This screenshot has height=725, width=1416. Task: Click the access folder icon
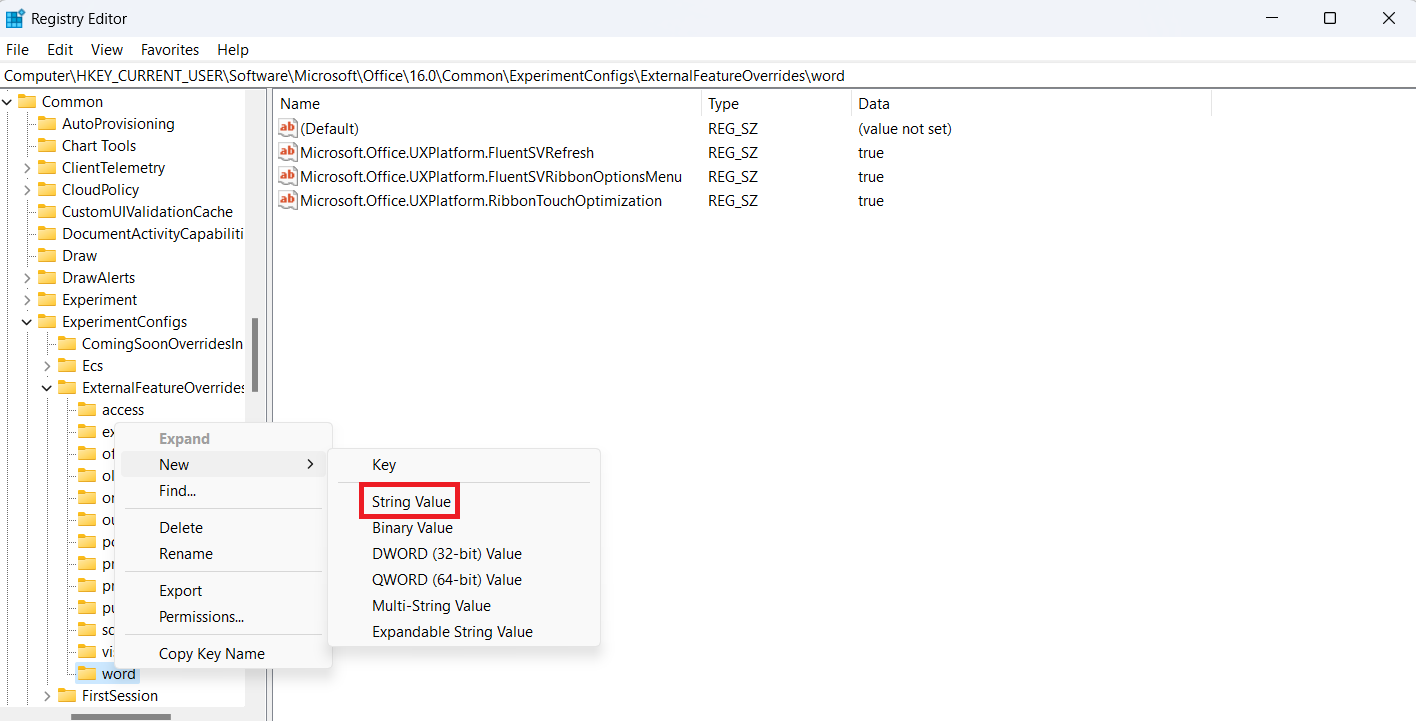[87, 410]
